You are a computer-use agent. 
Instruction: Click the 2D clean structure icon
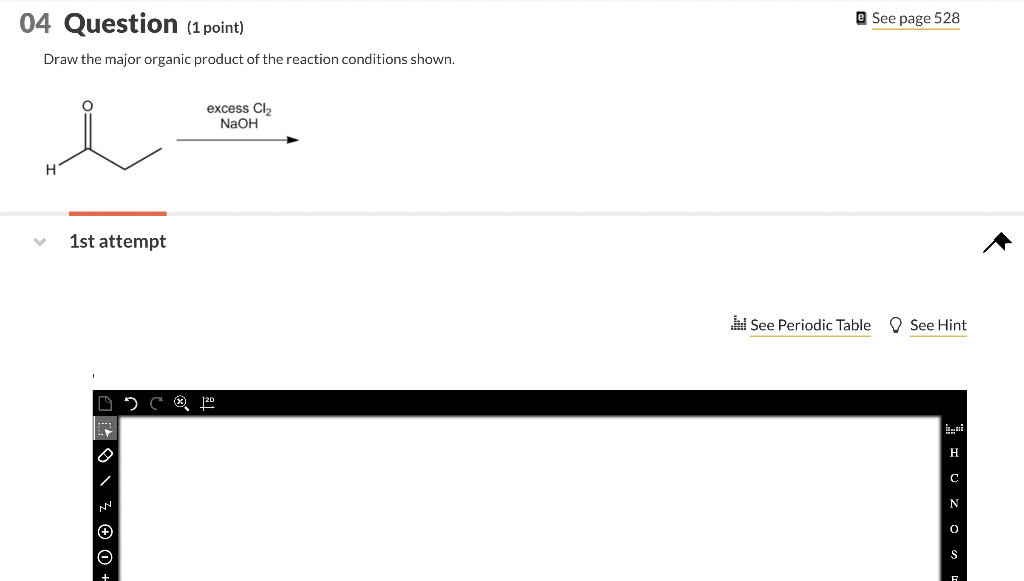pyautogui.click(x=207, y=402)
